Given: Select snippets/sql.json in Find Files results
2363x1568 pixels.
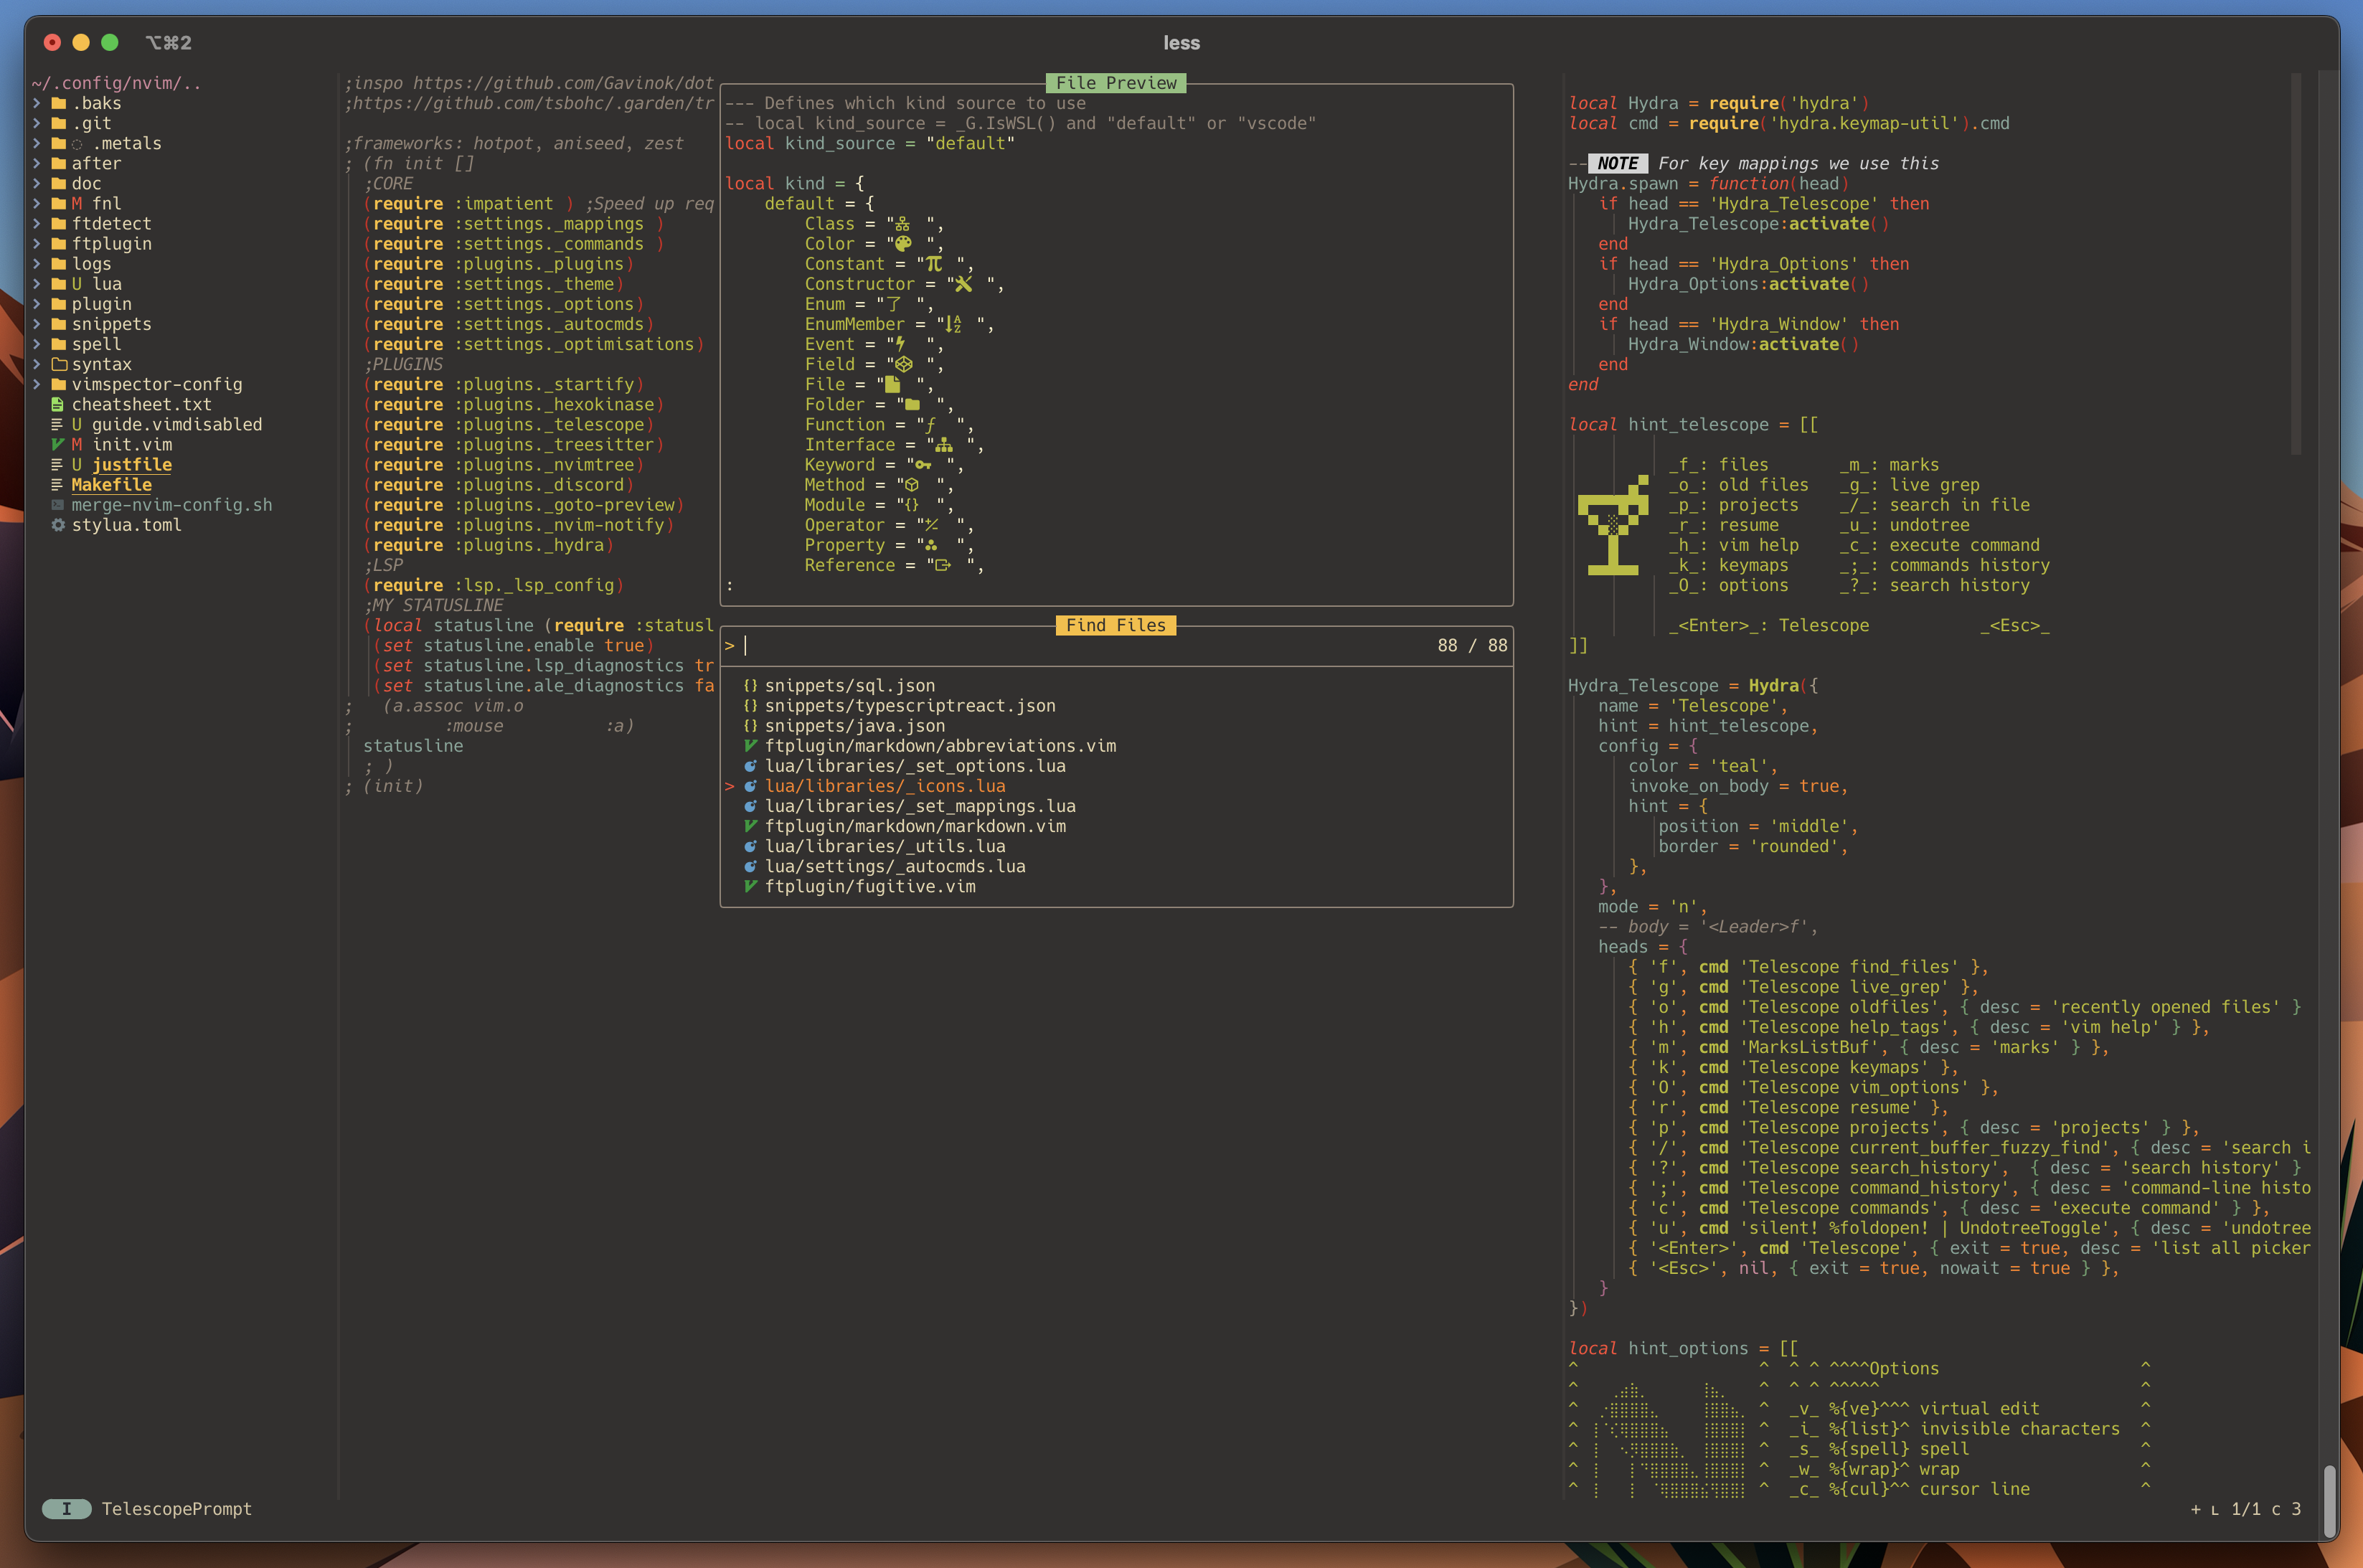Looking at the screenshot, I should coord(850,686).
